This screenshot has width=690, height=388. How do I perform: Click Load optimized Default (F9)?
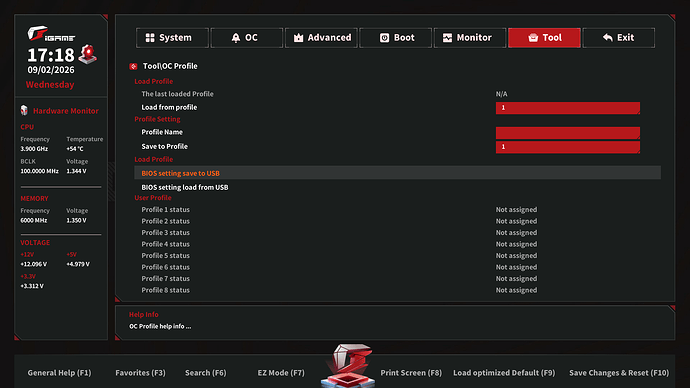click(x=504, y=373)
